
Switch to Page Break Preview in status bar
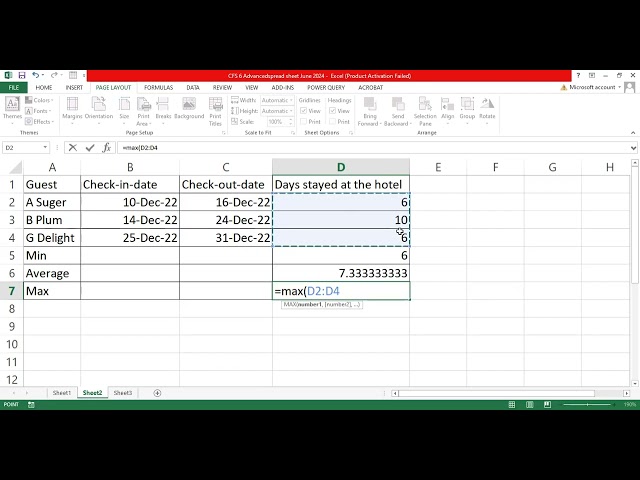point(547,404)
